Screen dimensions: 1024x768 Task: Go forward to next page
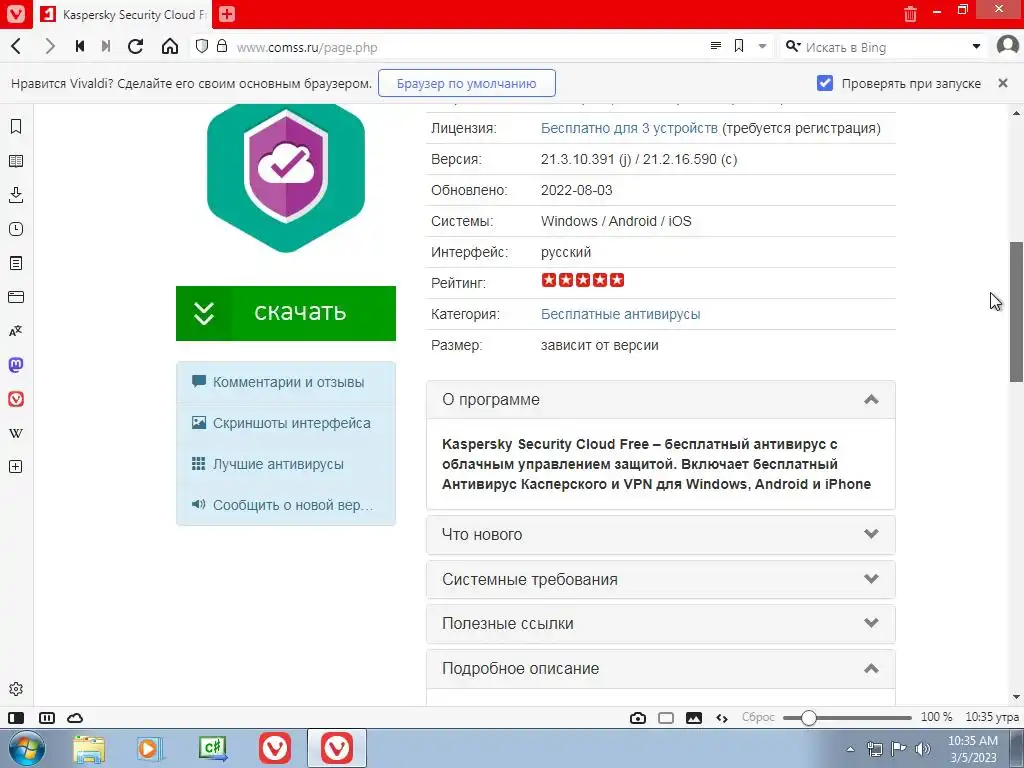coord(50,46)
